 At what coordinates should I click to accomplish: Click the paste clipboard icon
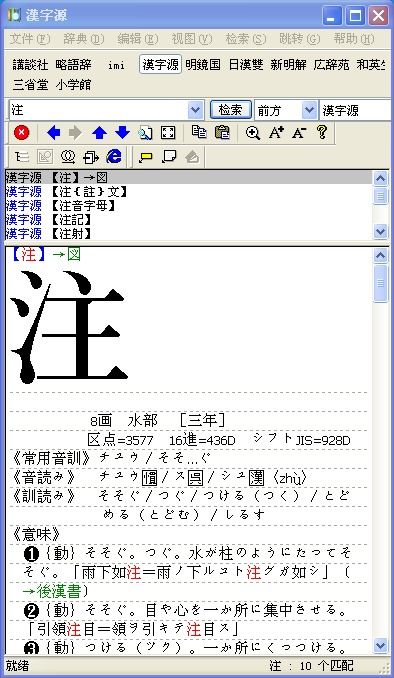click(x=222, y=133)
